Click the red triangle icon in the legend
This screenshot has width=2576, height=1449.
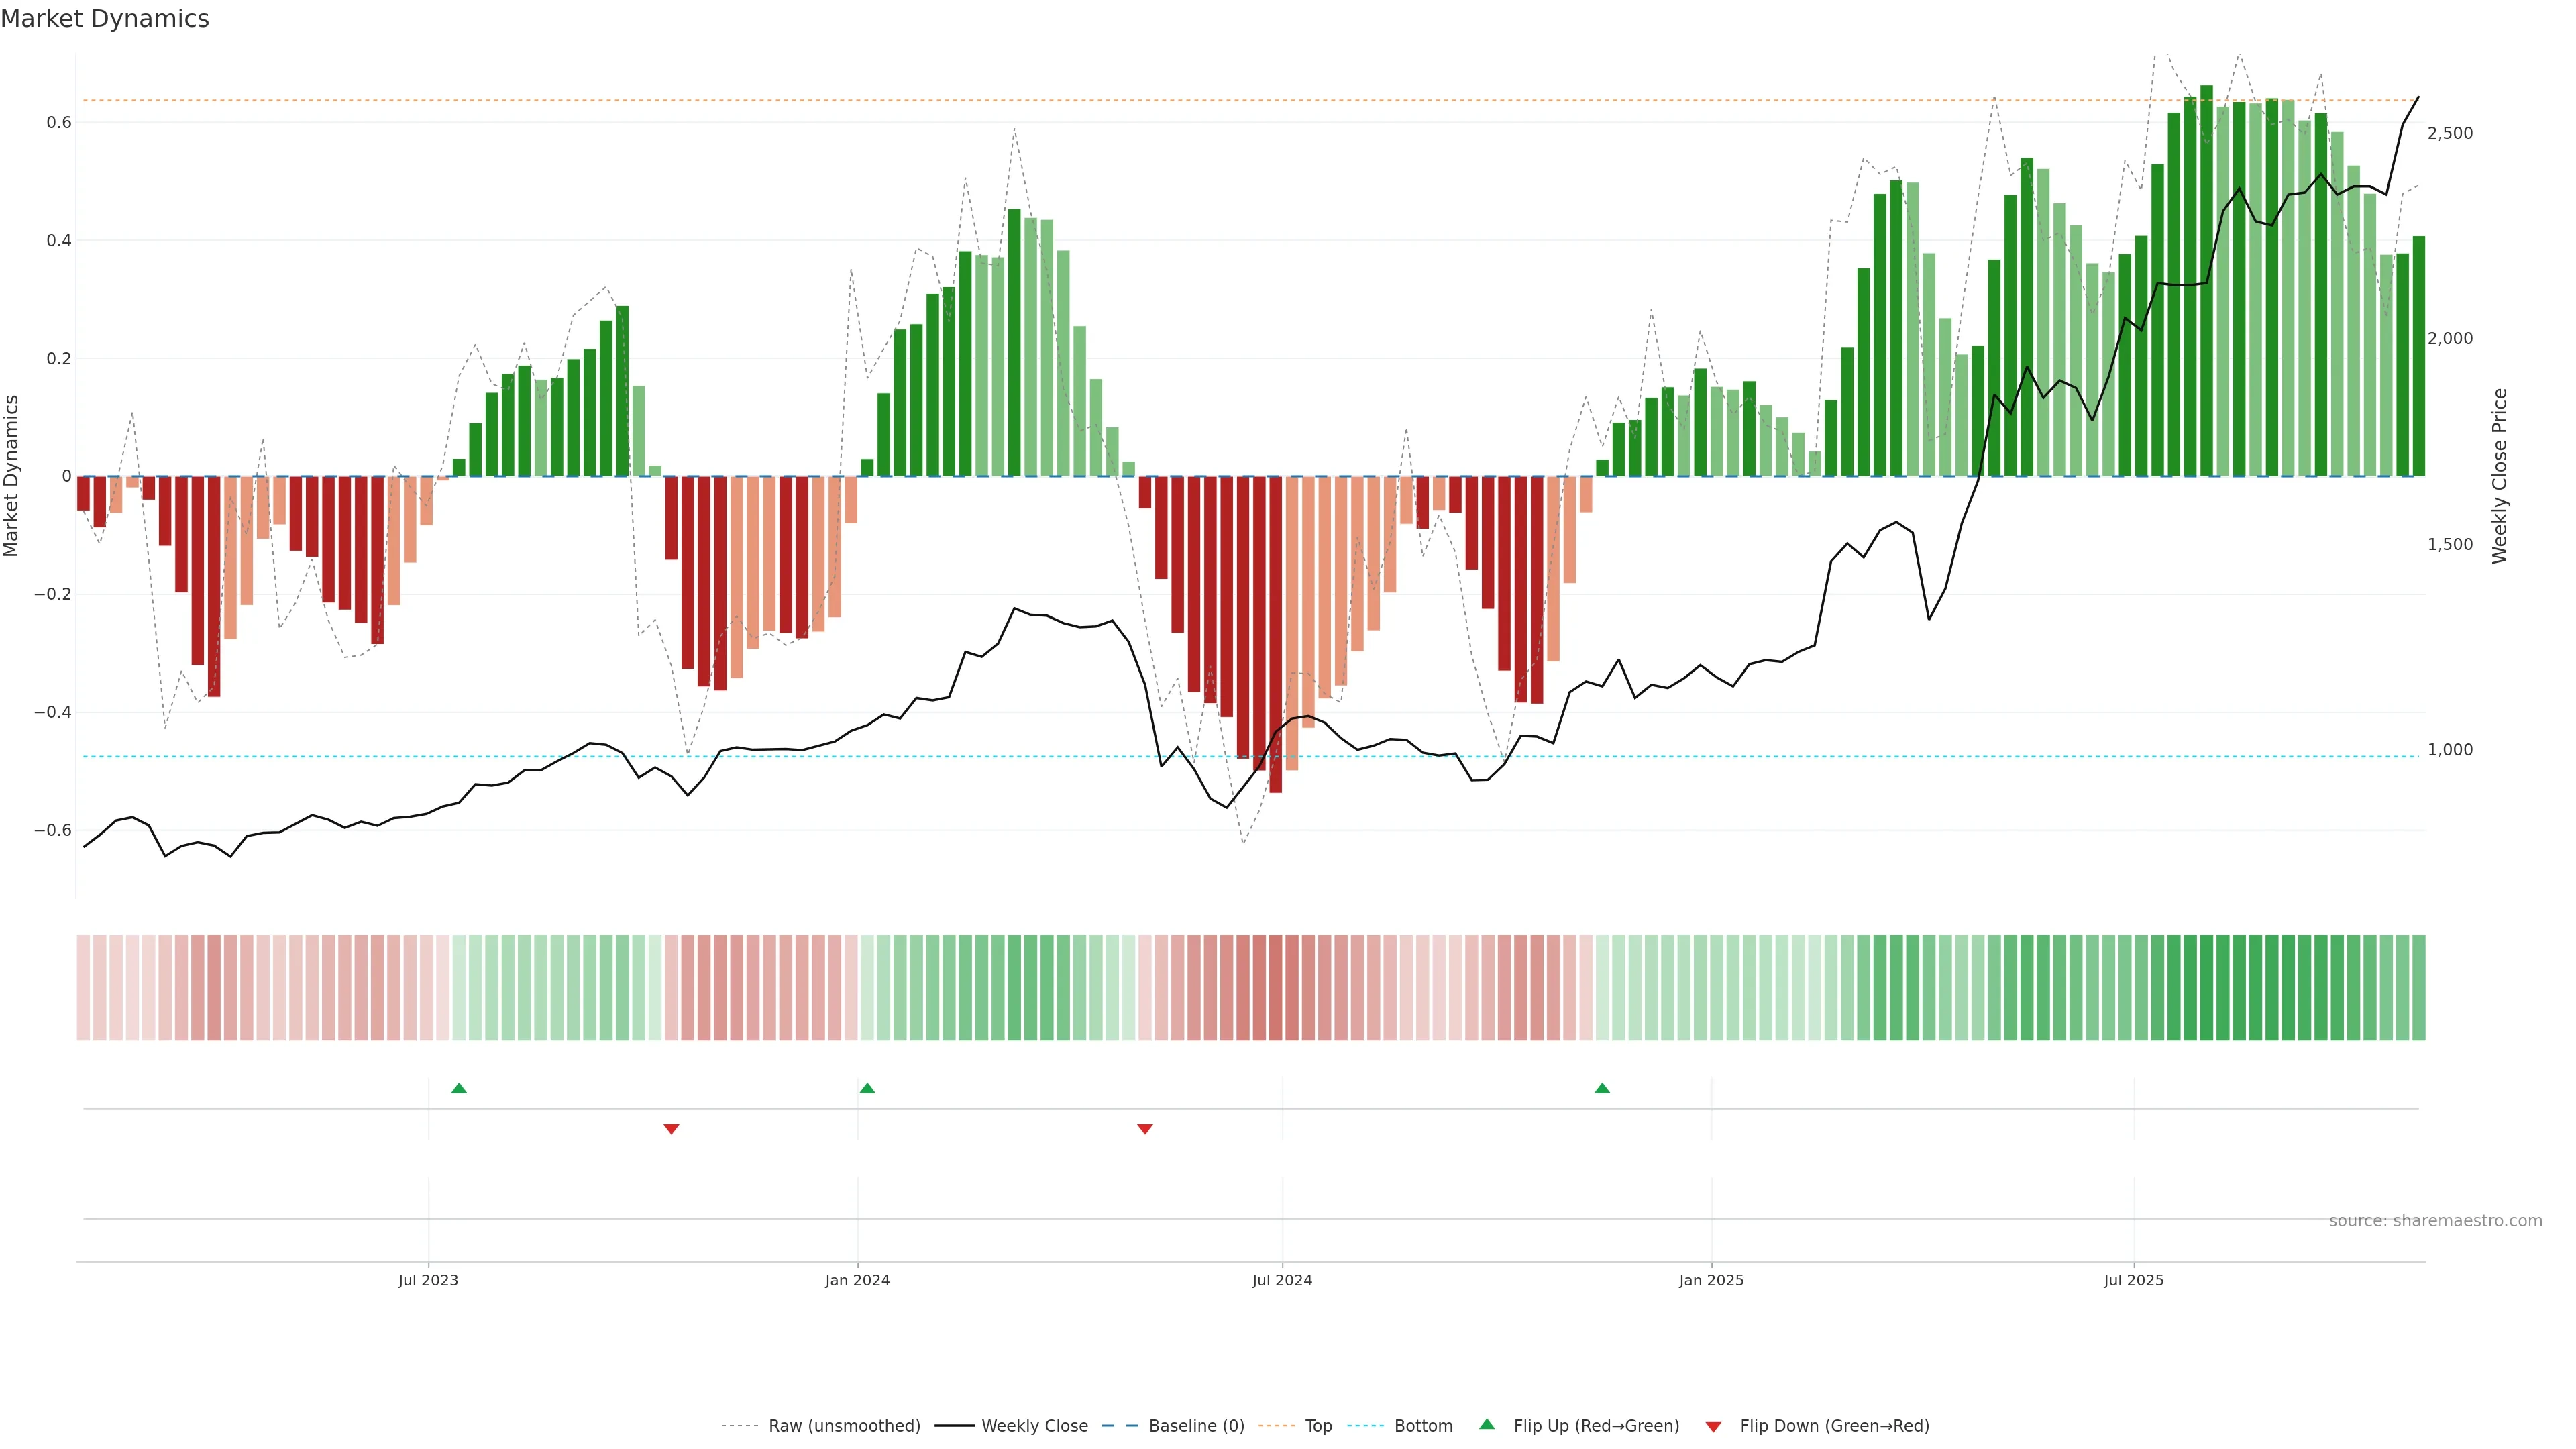1713,1426
